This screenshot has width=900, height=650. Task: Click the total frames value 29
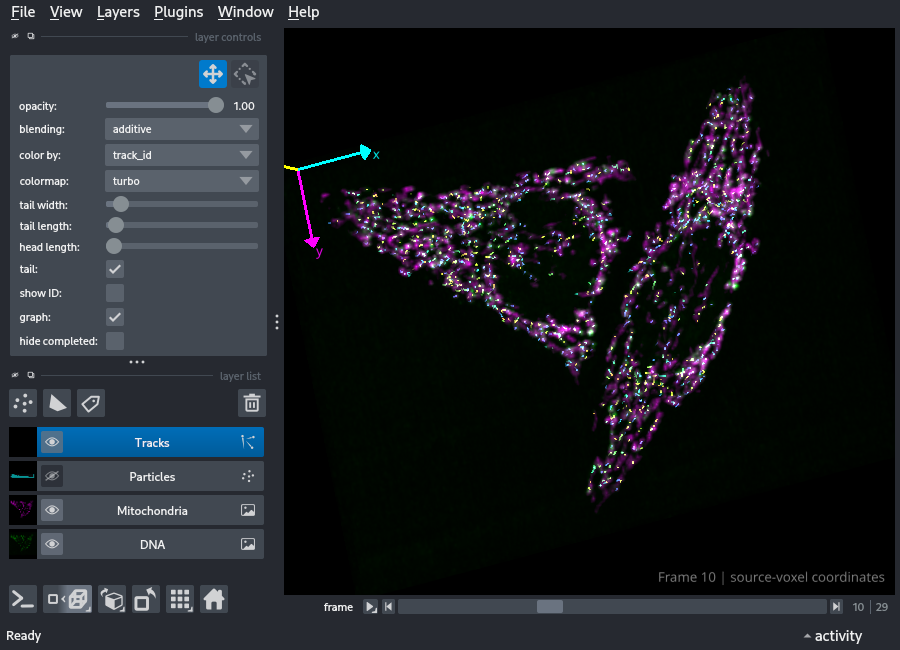coord(882,607)
